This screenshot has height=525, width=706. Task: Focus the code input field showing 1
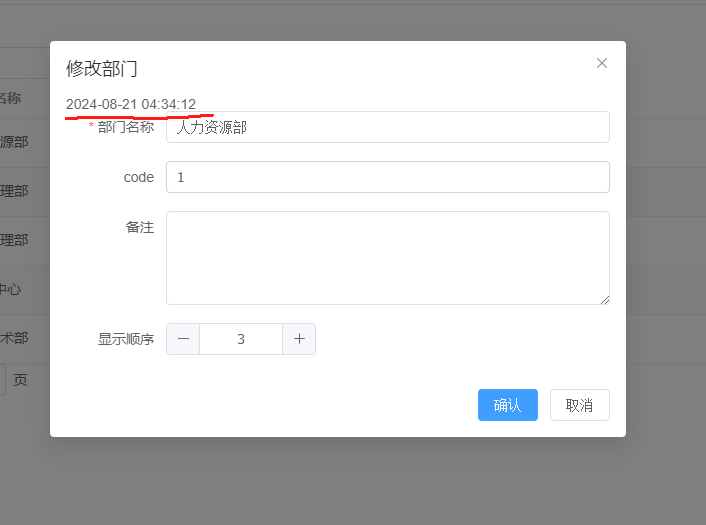[388, 177]
